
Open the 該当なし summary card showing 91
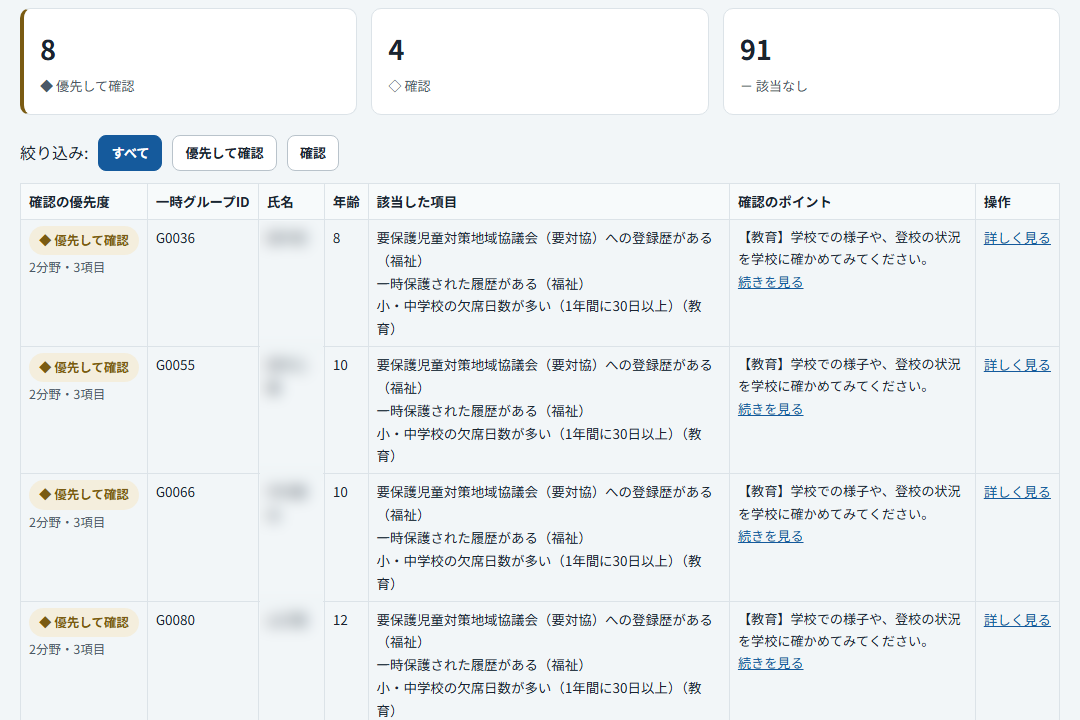(891, 61)
